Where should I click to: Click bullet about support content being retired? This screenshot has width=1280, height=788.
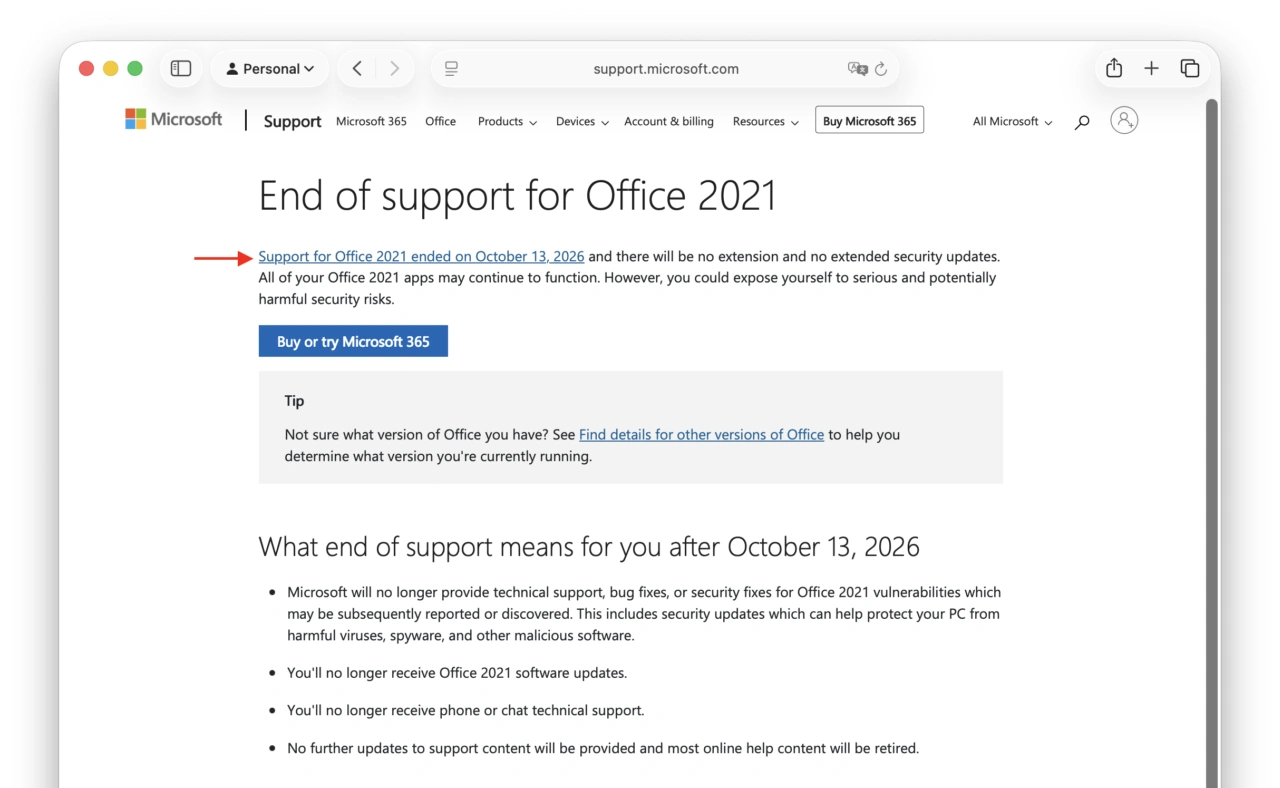tap(603, 749)
